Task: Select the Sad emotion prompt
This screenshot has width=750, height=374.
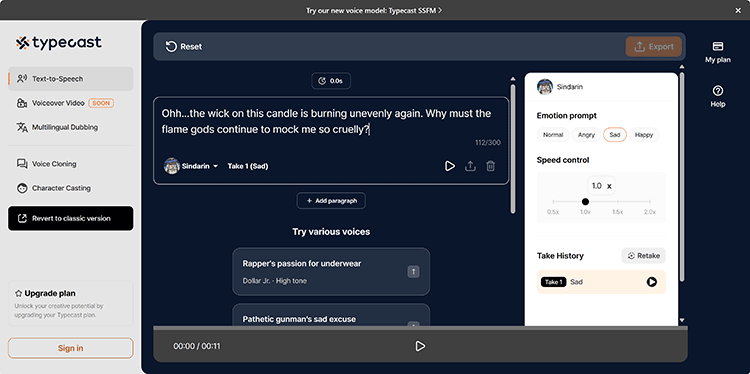Action: pos(615,135)
